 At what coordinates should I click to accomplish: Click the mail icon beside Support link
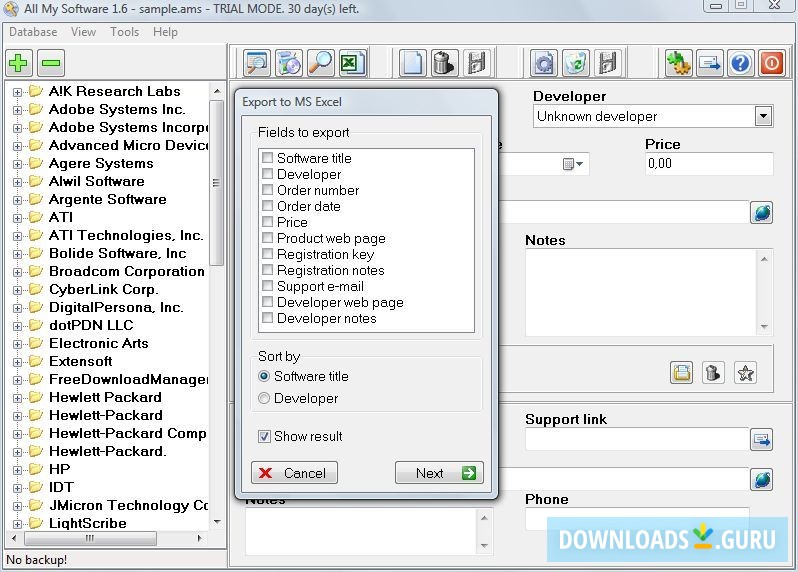762,440
